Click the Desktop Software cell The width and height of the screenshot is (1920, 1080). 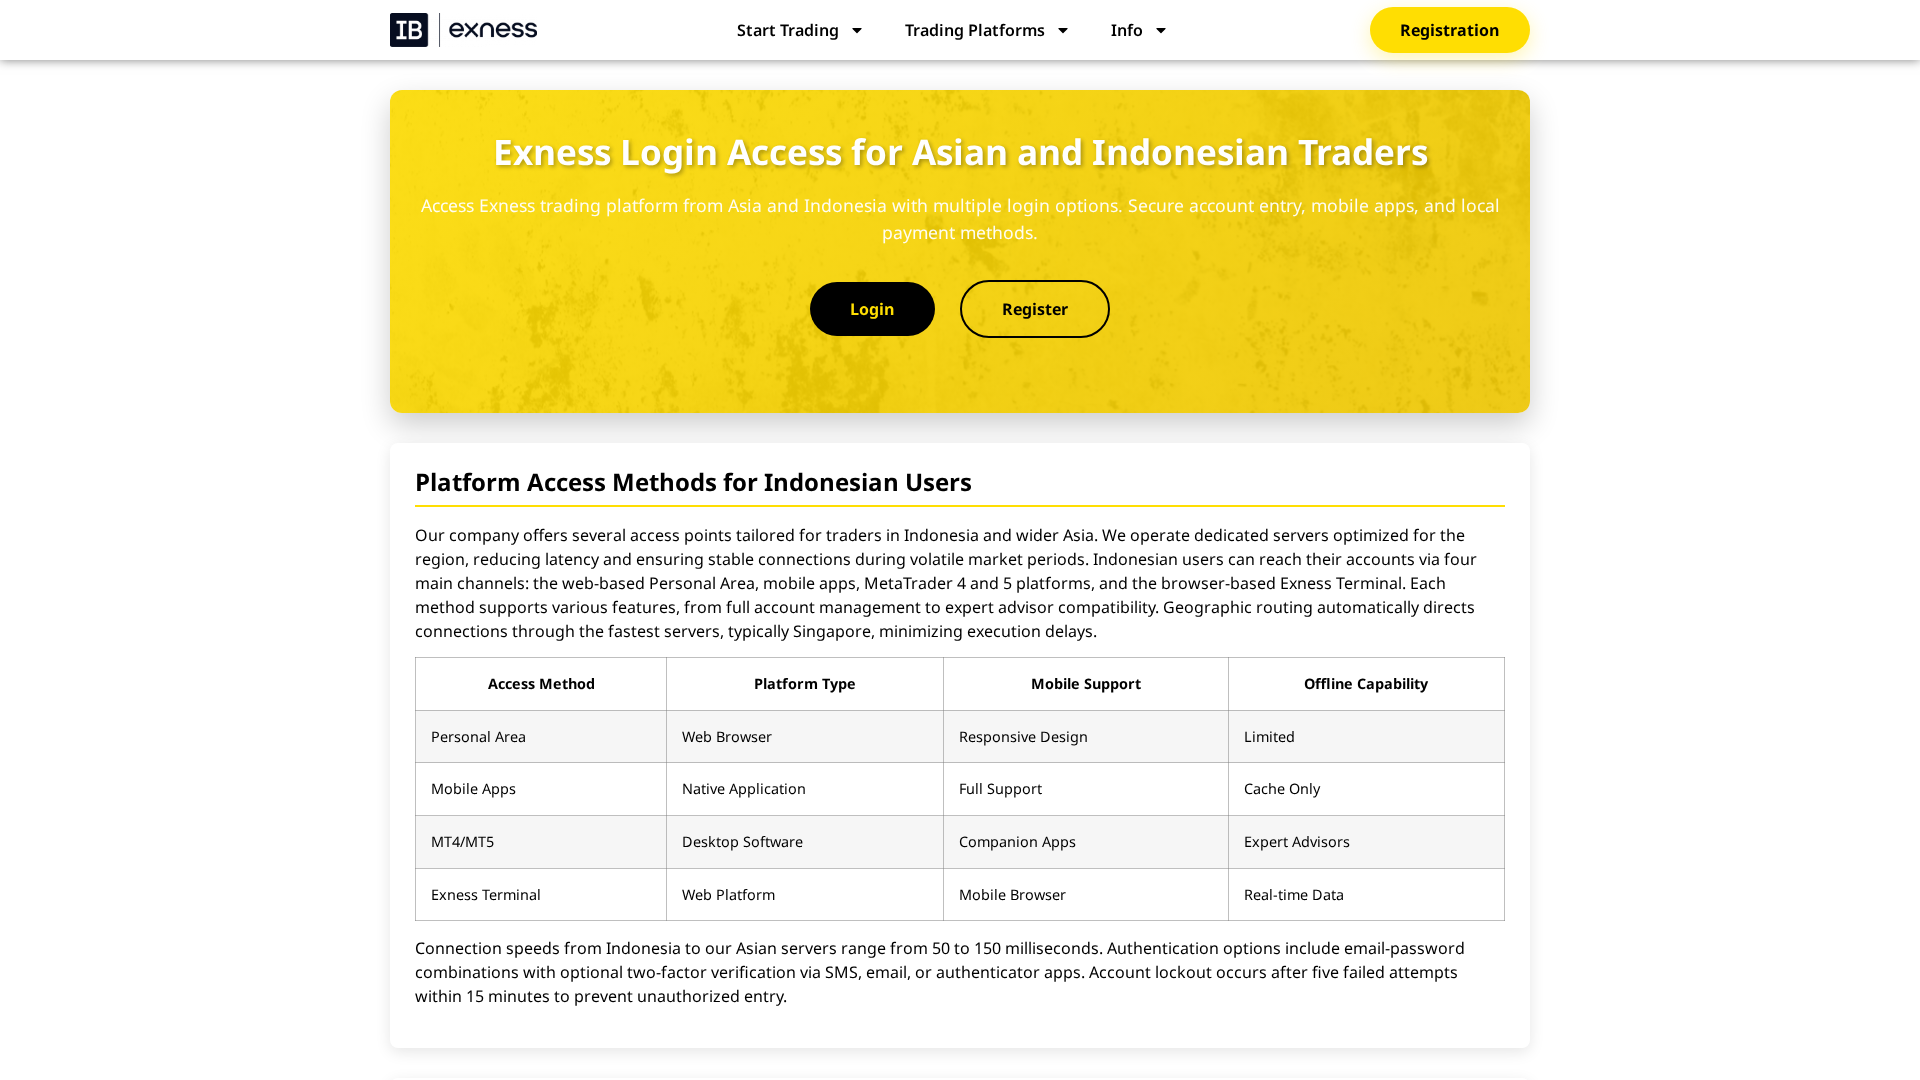click(805, 842)
